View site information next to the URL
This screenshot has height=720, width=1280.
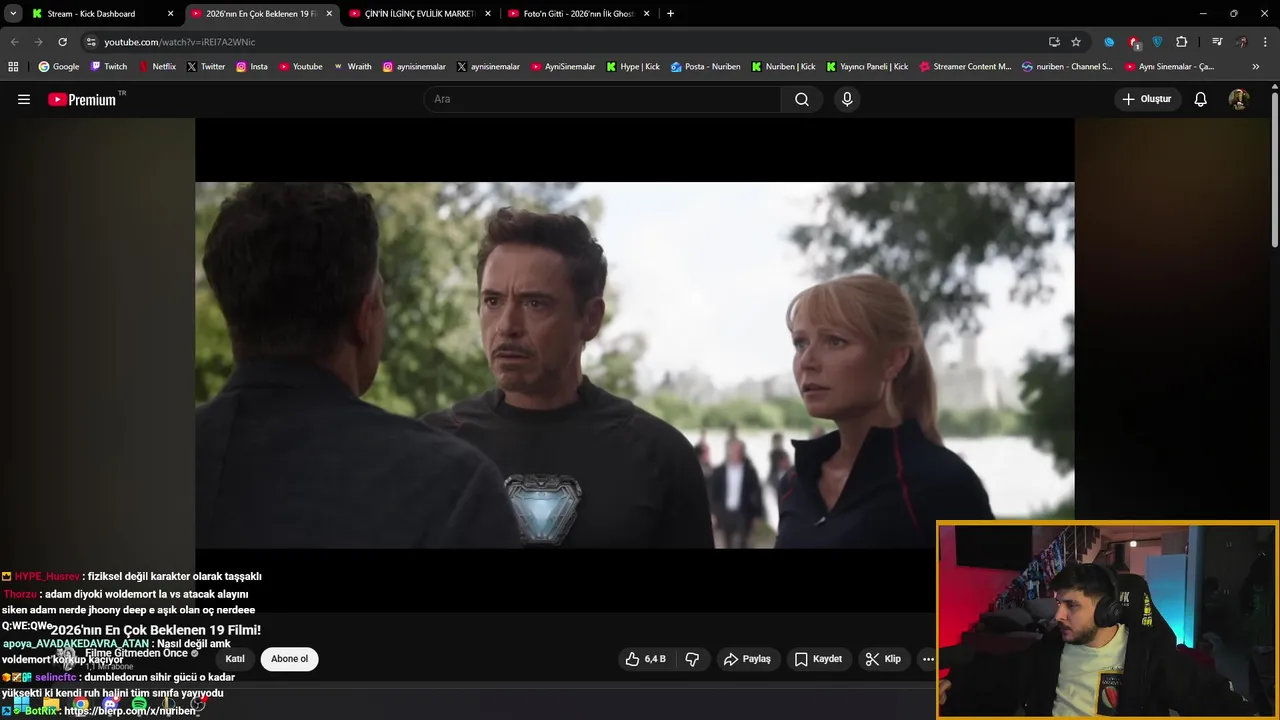pyautogui.click(x=91, y=42)
